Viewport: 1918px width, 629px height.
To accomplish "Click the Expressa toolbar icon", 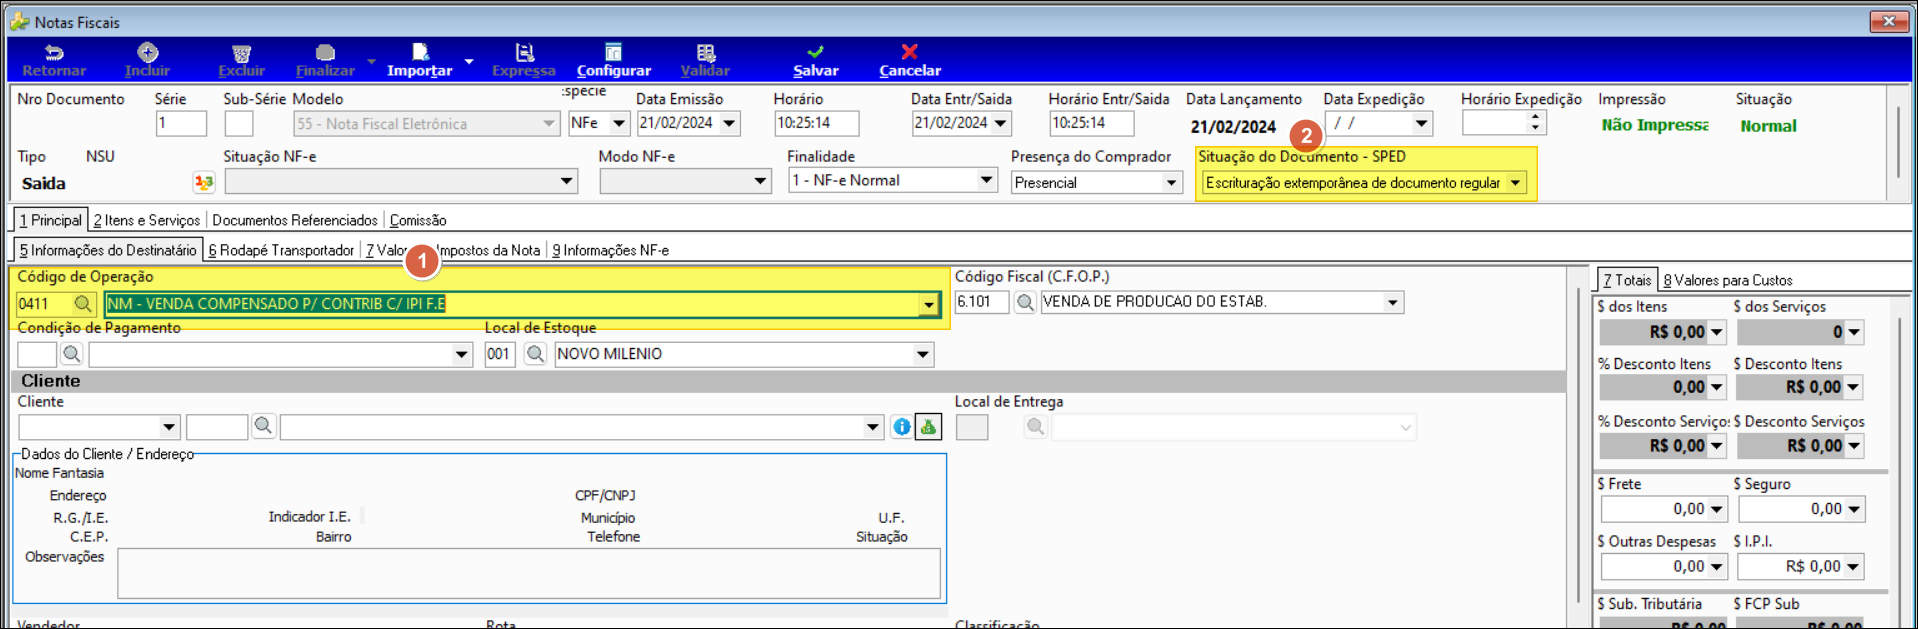I will [524, 52].
